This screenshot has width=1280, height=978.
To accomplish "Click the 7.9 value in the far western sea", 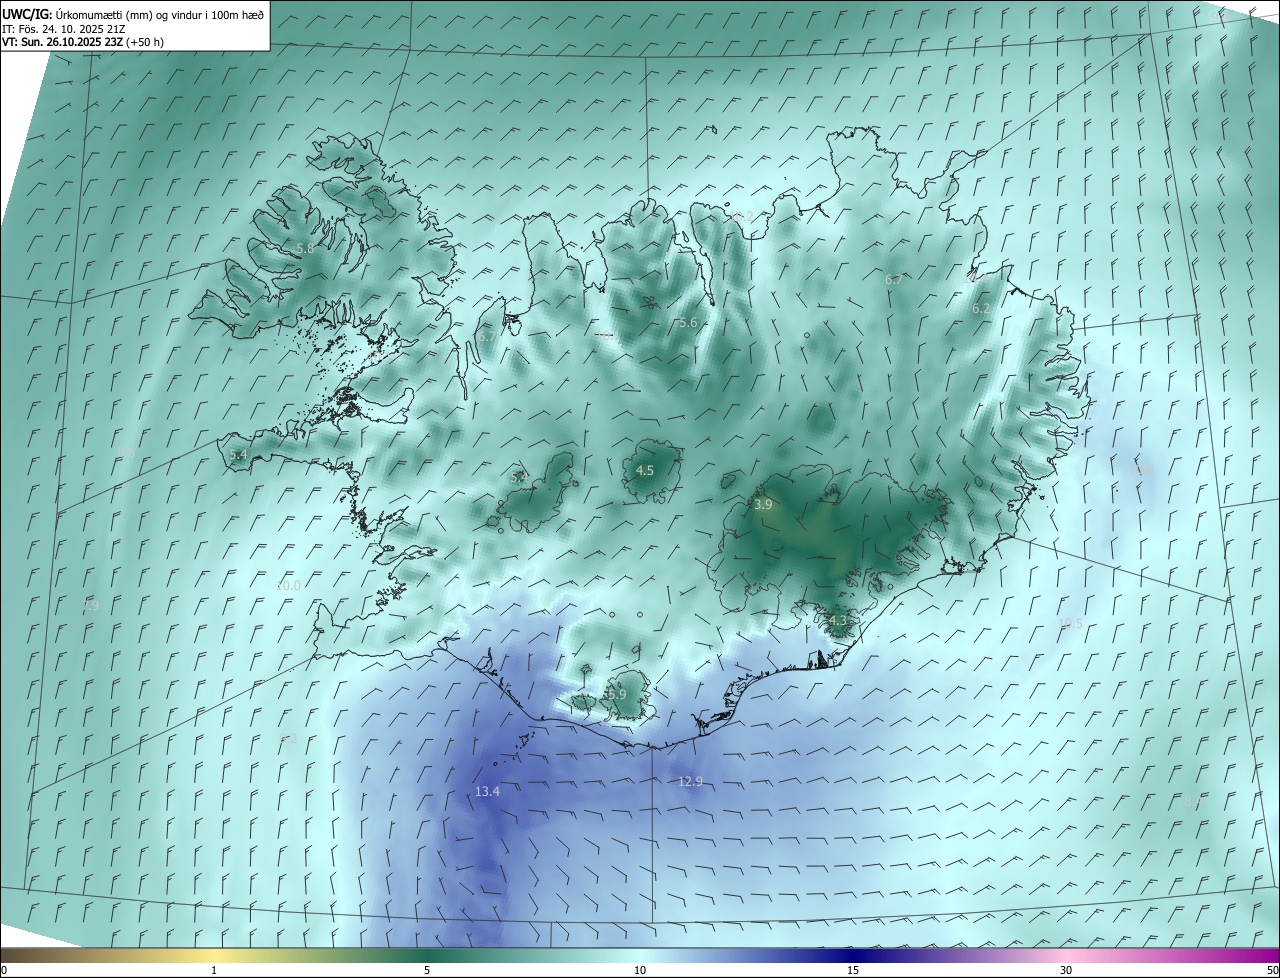I will coord(90,605).
